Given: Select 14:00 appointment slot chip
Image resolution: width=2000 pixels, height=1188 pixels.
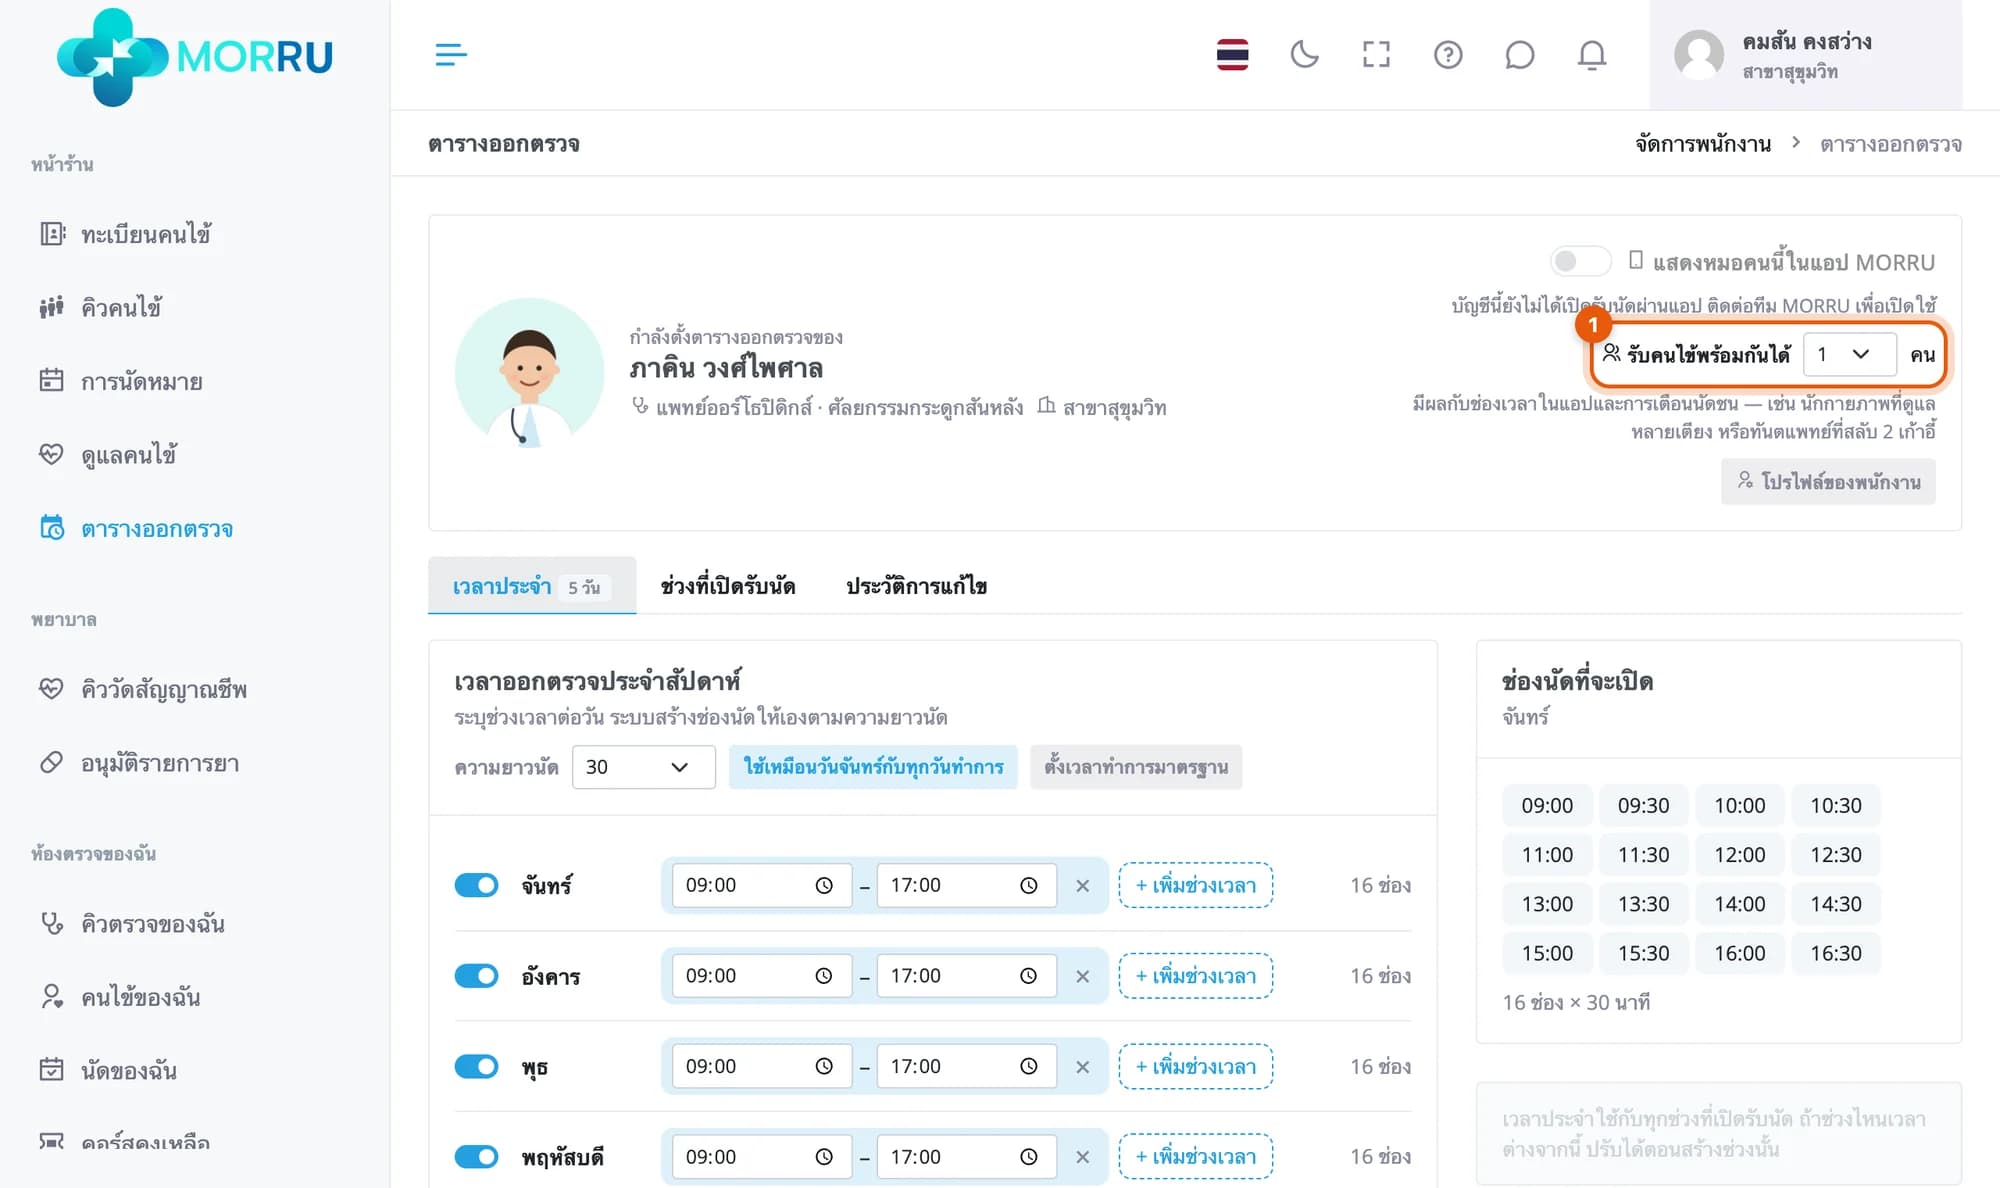Looking at the screenshot, I should pos(1740,904).
